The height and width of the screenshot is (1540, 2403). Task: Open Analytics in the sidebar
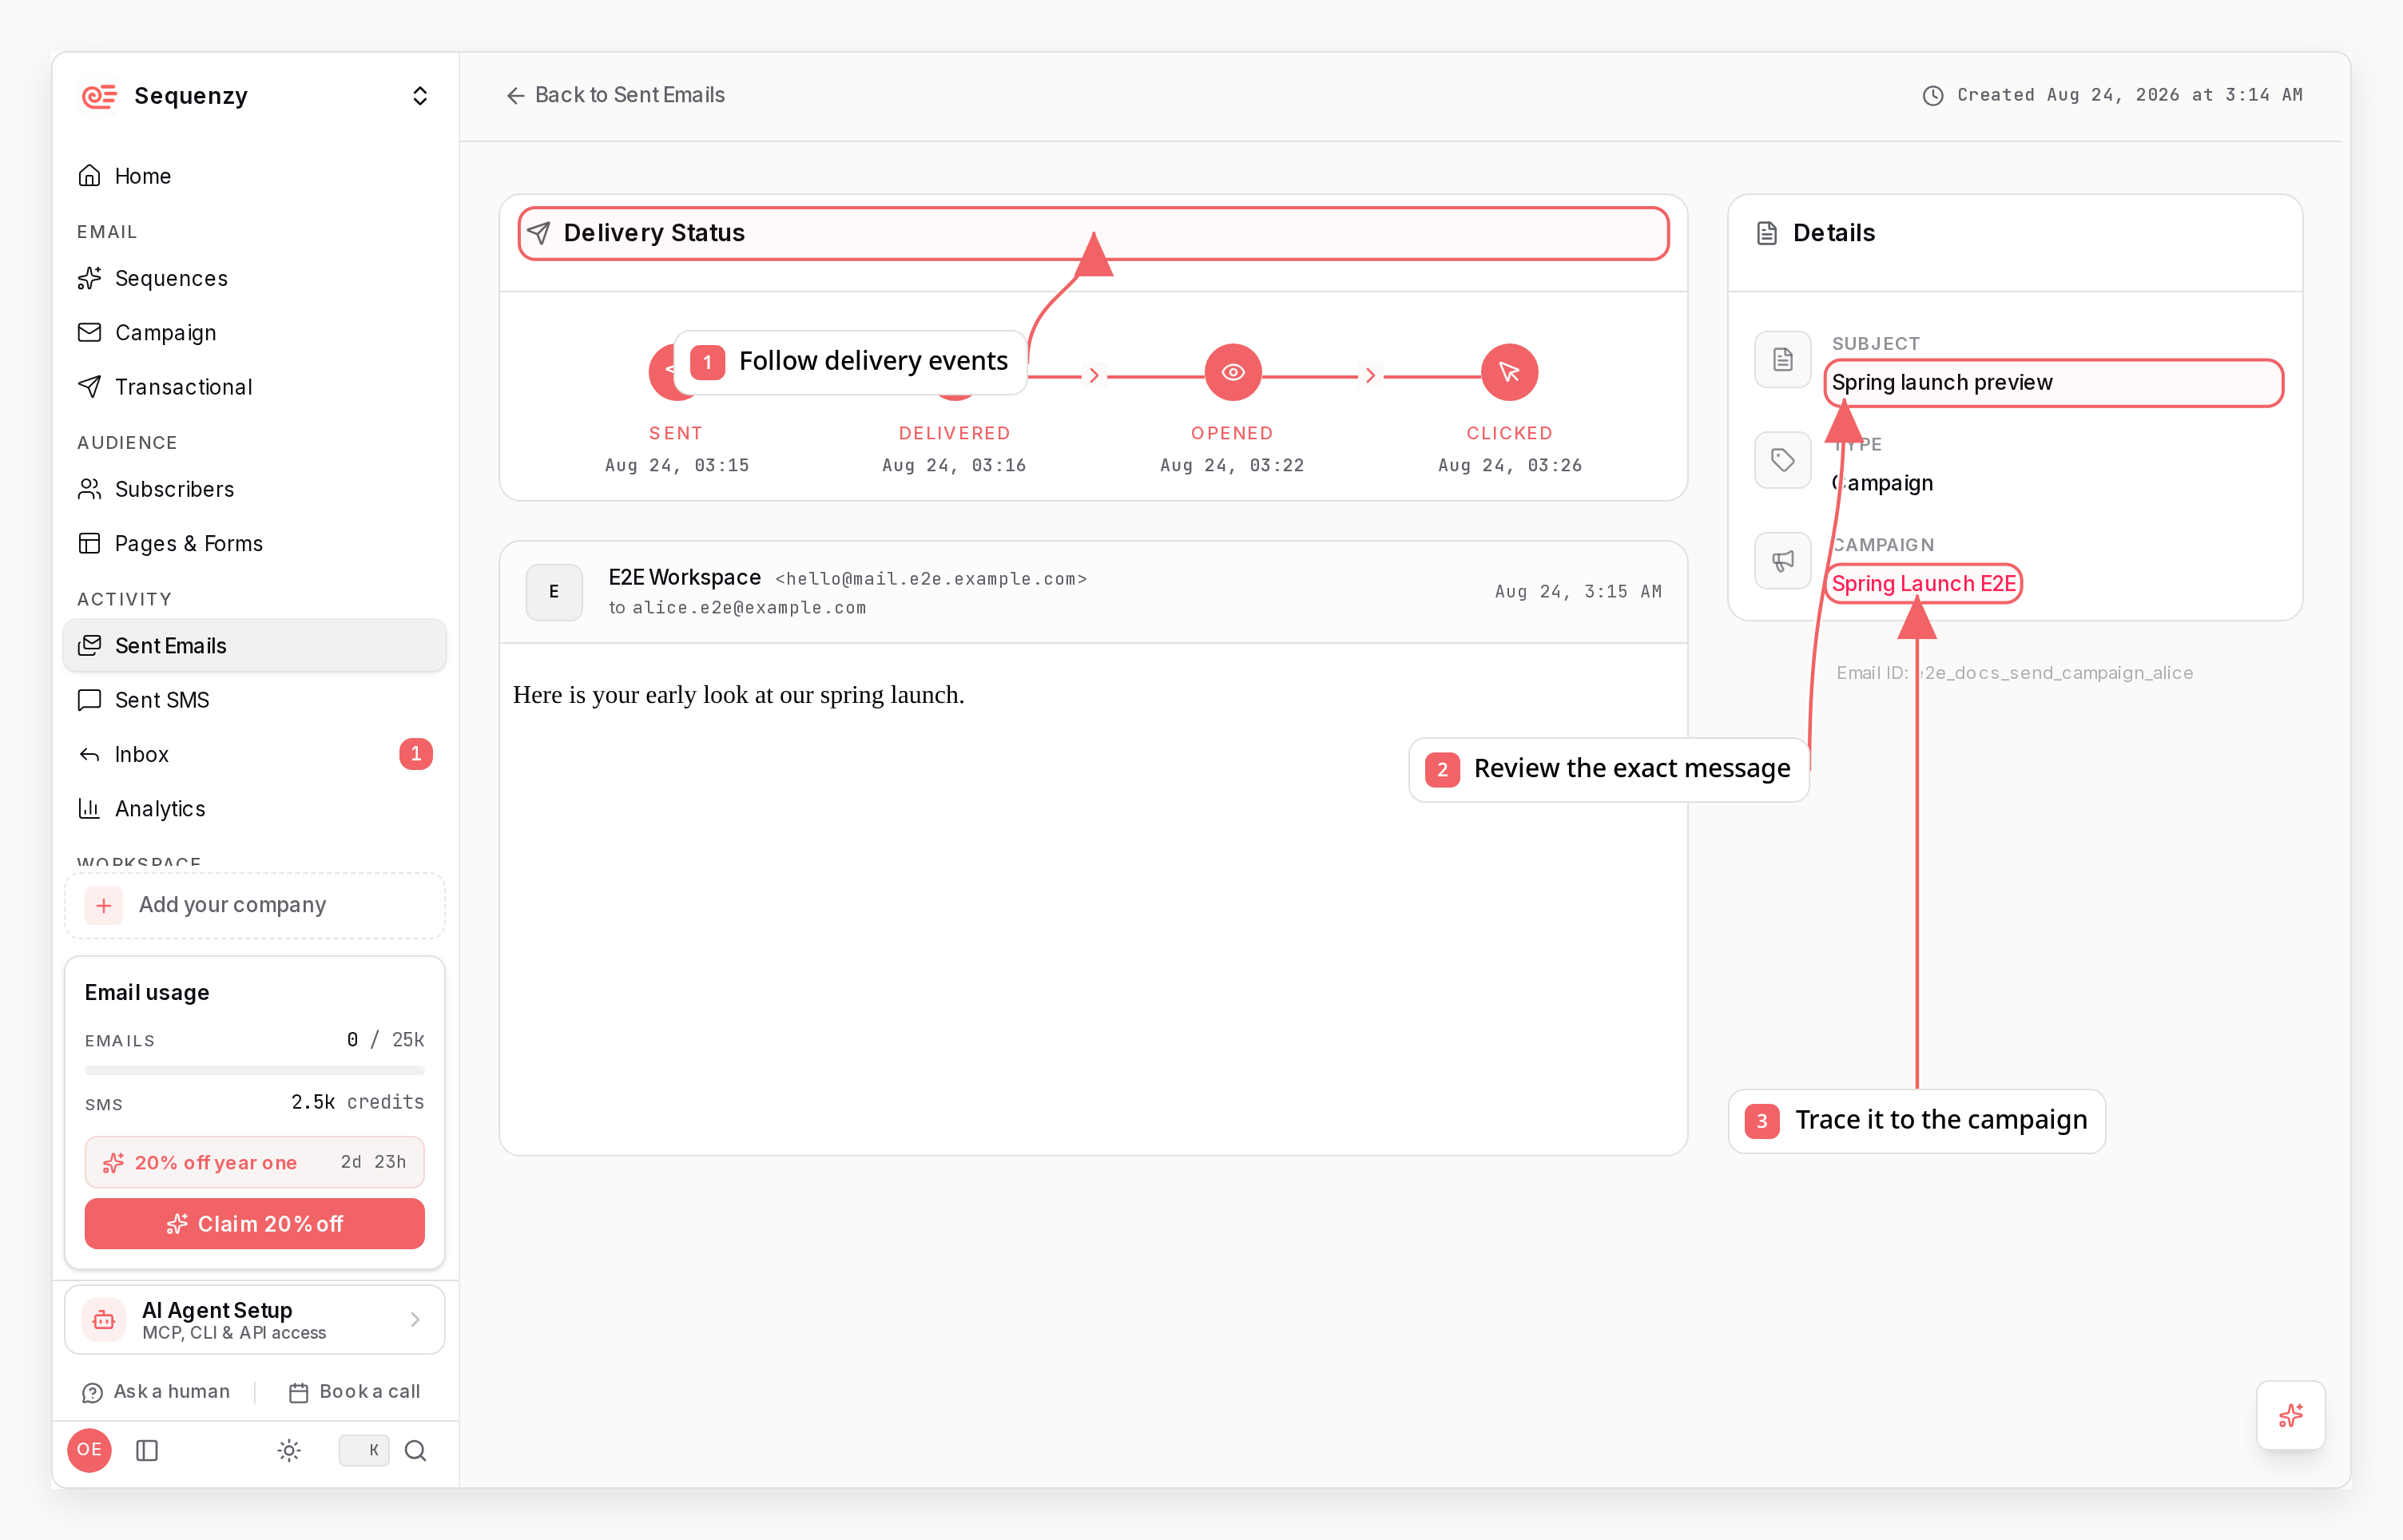(254, 808)
